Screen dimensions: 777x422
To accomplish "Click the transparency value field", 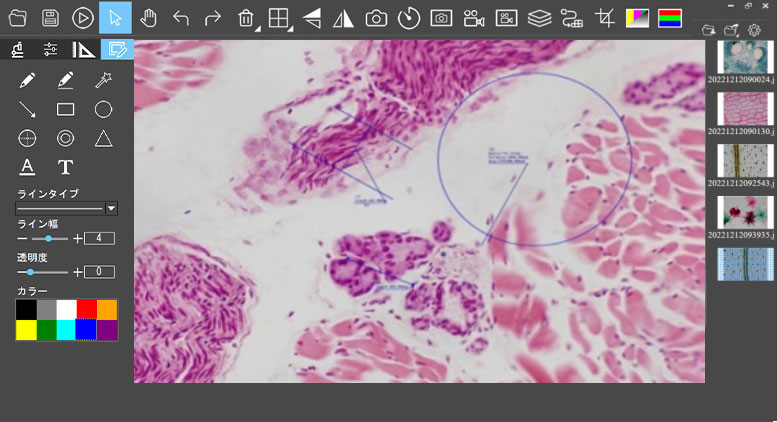I will 99,272.
